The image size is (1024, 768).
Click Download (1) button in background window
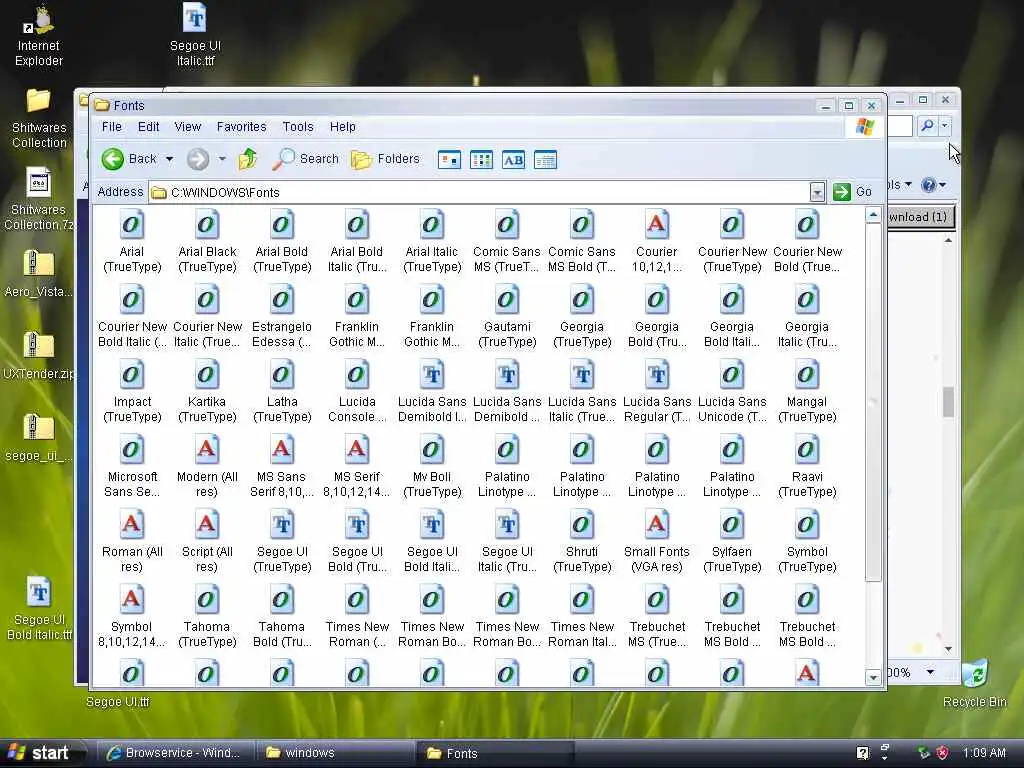[921, 217]
